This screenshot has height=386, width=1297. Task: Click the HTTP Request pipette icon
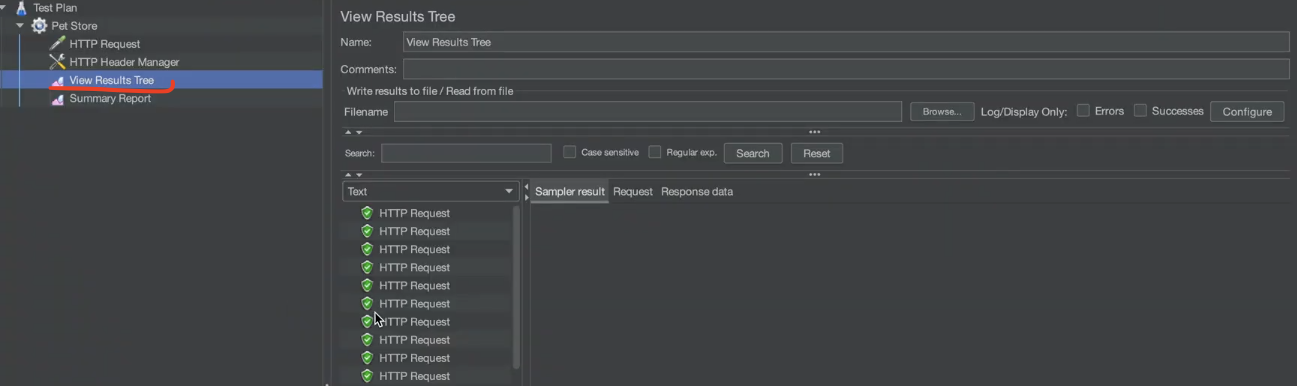57,44
